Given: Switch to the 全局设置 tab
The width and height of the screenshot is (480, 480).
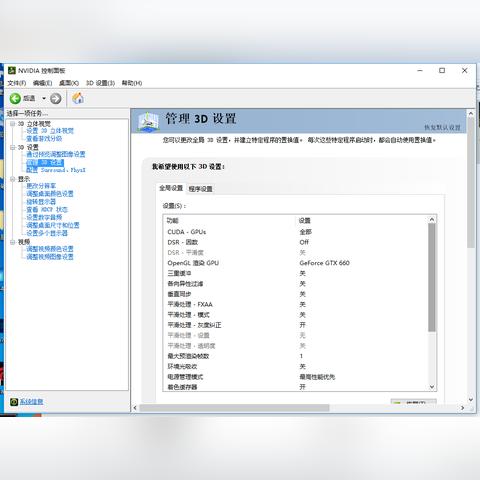Looking at the screenshot, I should (171, 188).
